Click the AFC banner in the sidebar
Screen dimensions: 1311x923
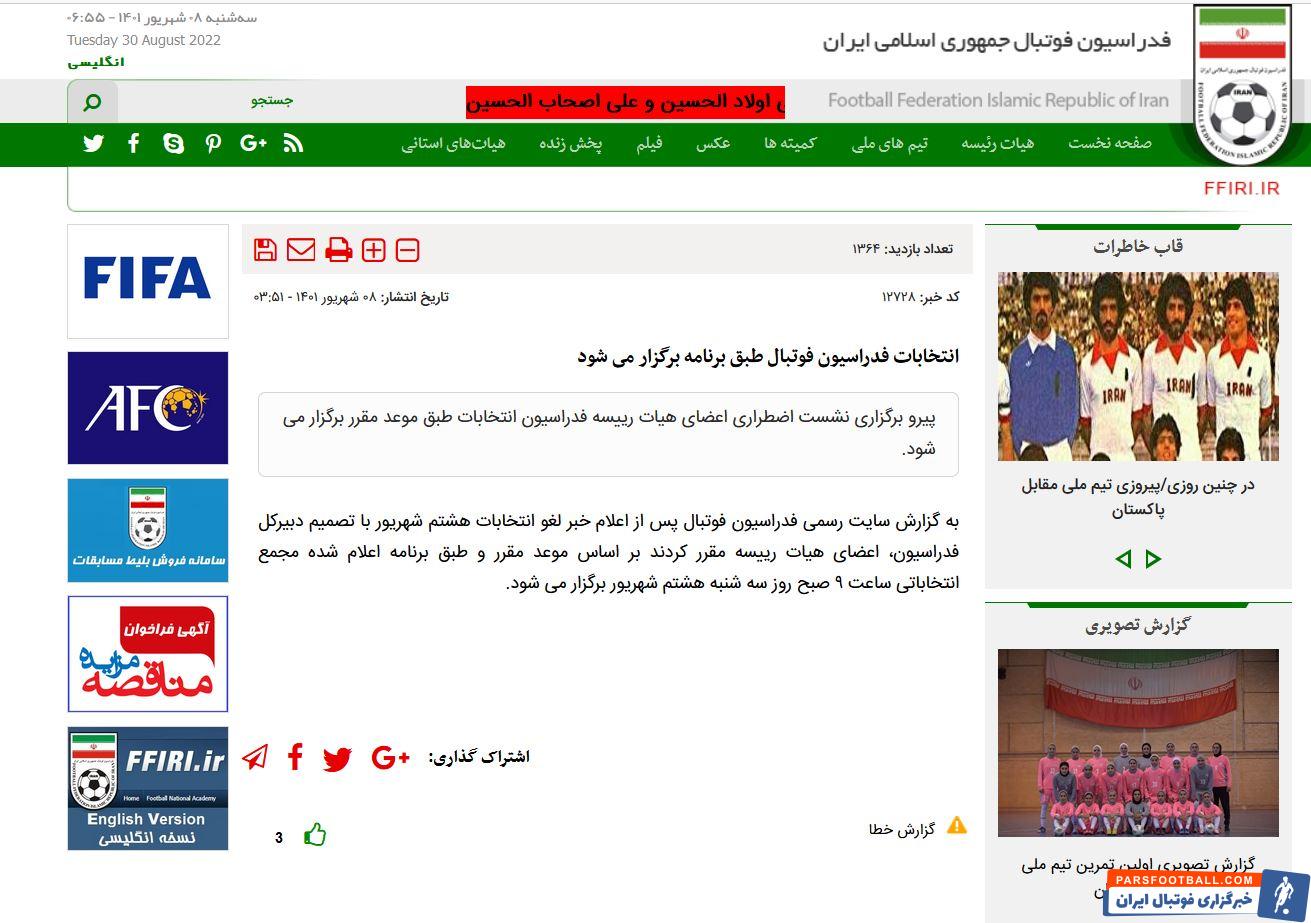click(x=147, y=408)
